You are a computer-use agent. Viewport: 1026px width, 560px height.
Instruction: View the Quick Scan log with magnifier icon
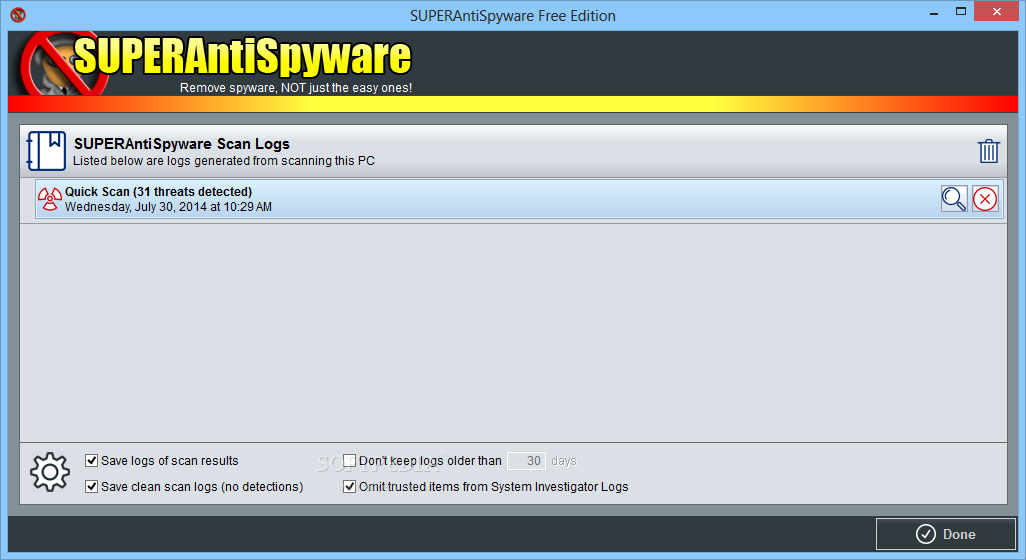954,199
